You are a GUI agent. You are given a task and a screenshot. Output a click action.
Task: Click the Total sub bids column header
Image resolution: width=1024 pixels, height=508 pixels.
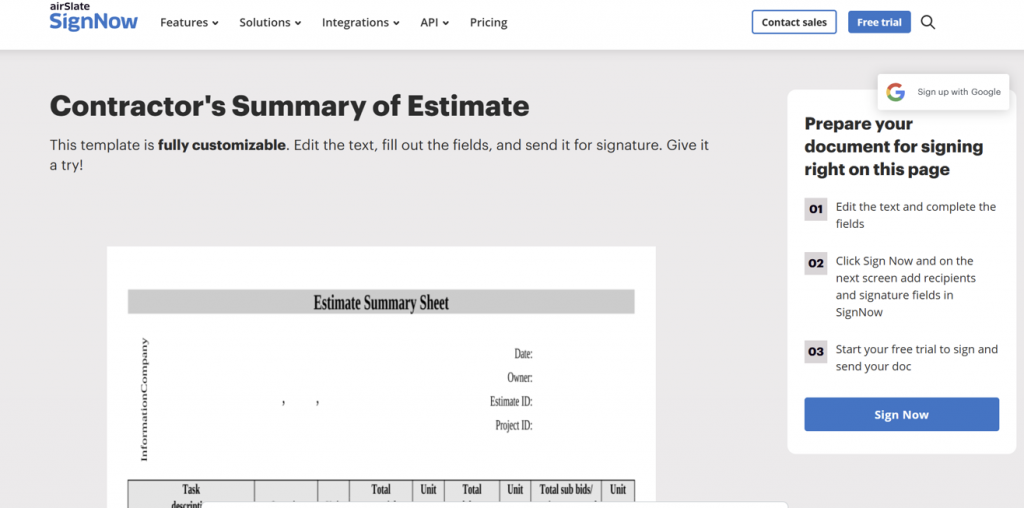[566, 495]
